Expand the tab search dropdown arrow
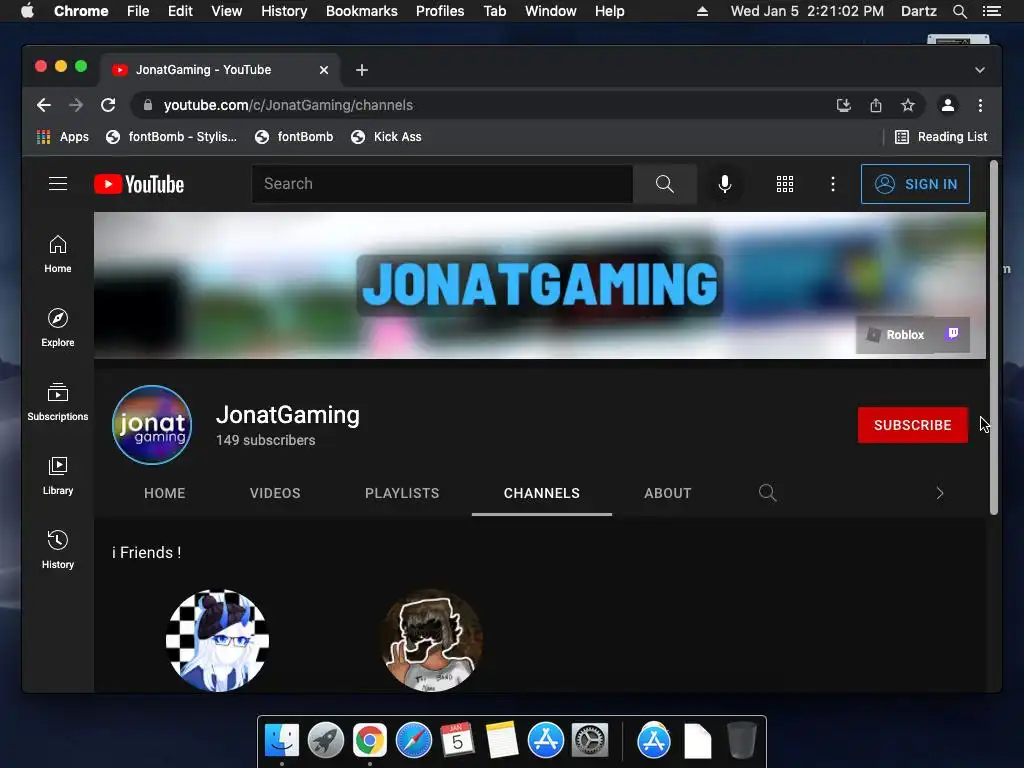1024x768 pixels. pos(980,70)
